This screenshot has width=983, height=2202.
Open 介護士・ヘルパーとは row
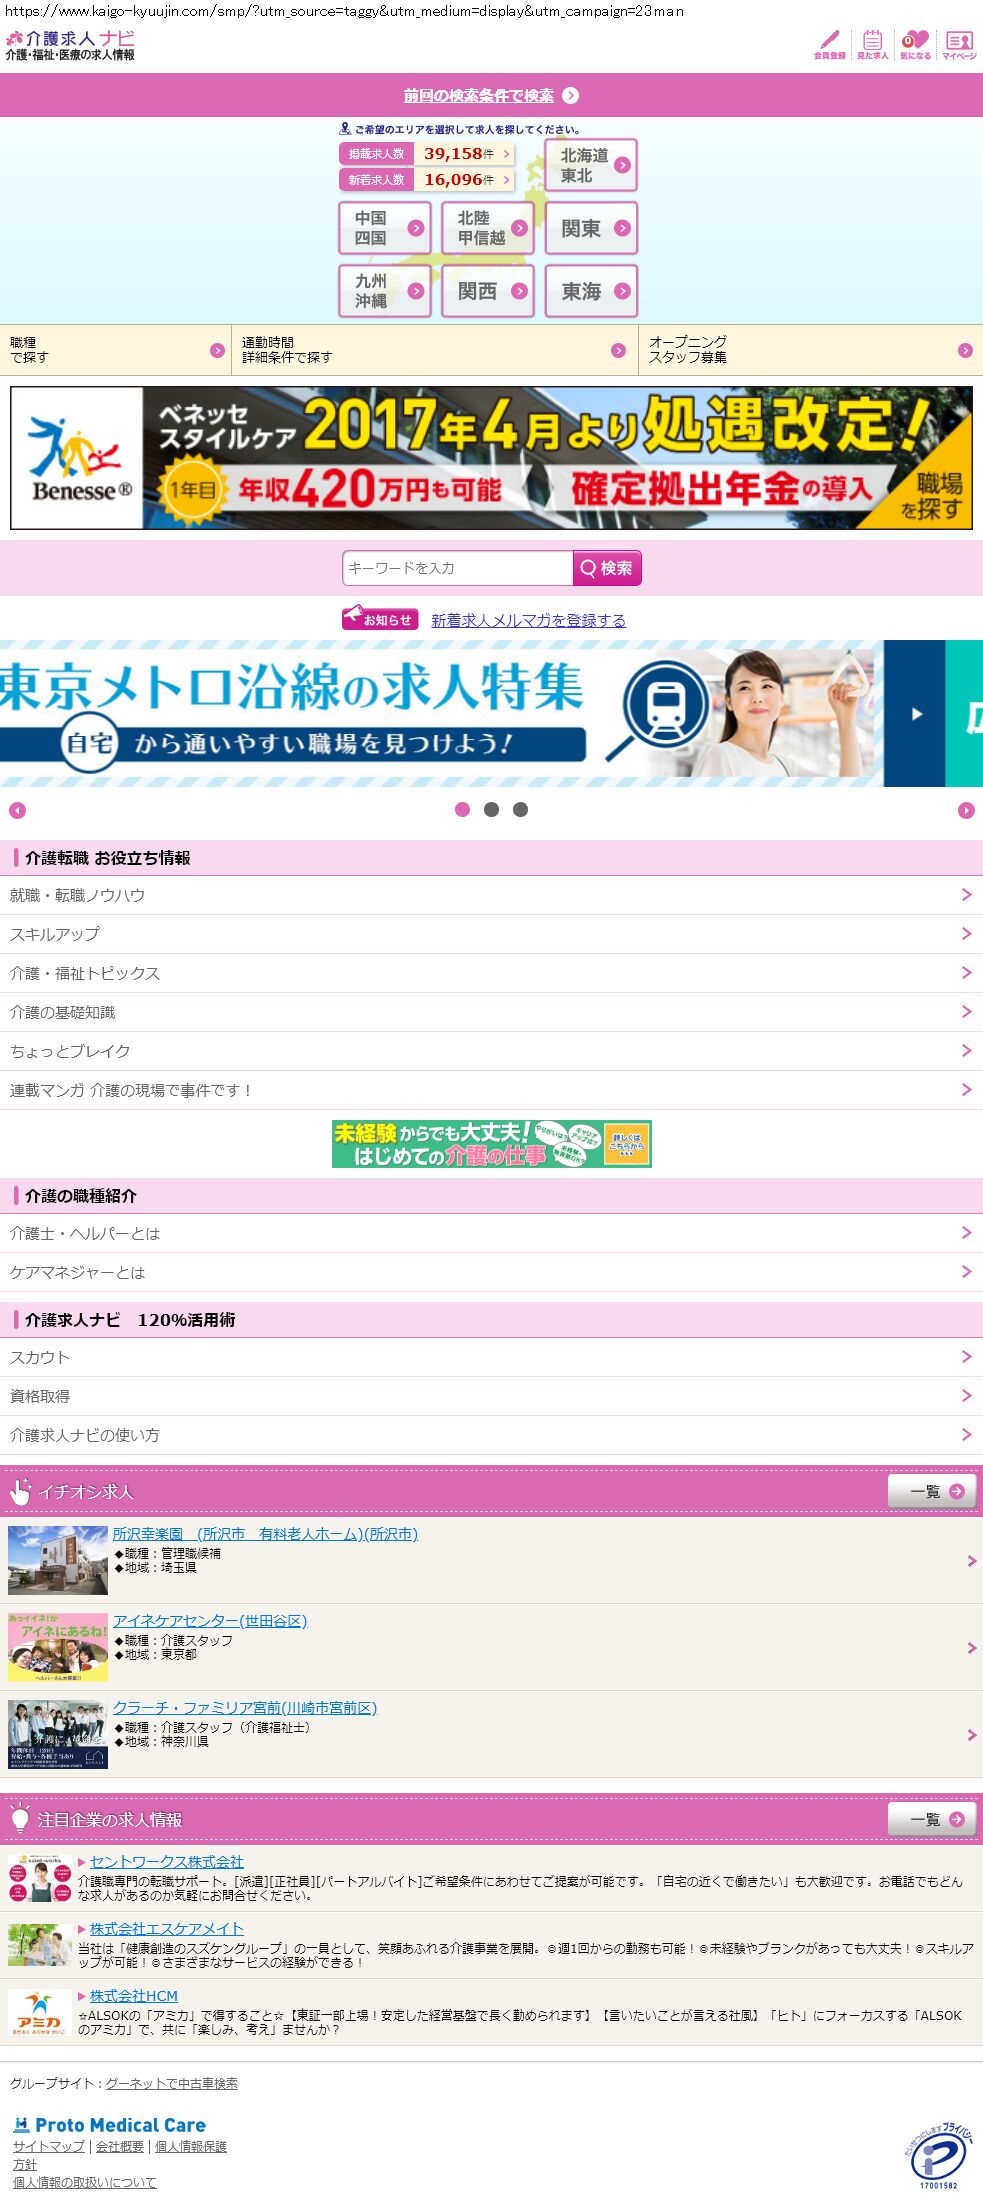[491, 1233]
